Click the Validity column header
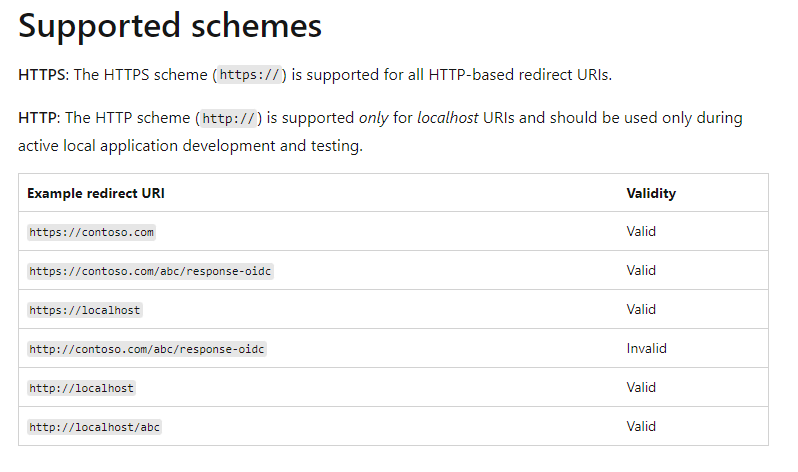The image size is (798, 472). click(x=651, y=193)
